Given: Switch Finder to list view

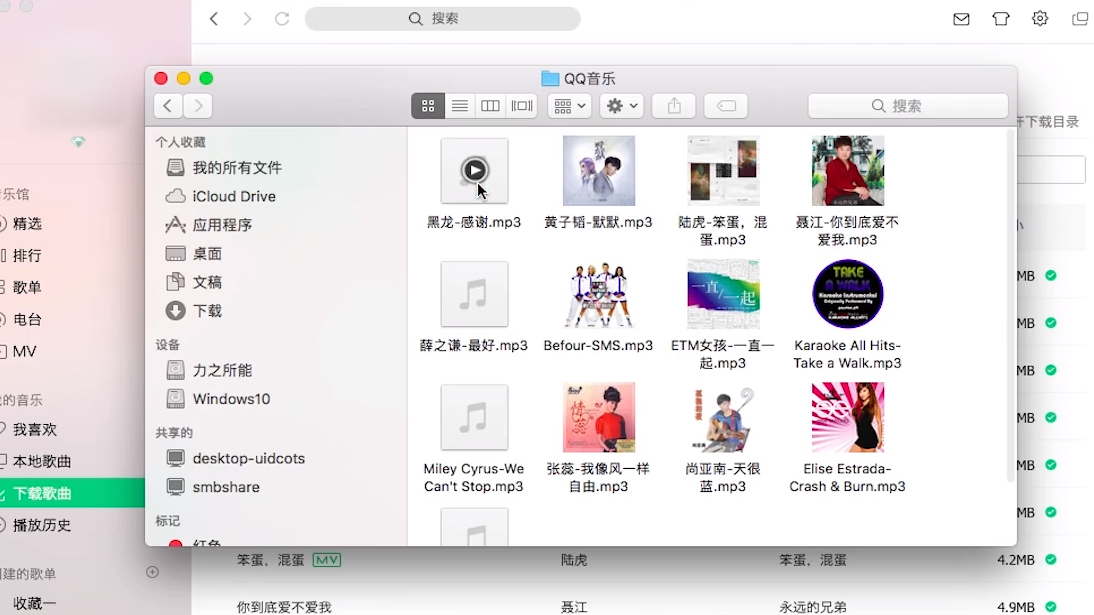Looking at the screenshot, I should point(459,106).
